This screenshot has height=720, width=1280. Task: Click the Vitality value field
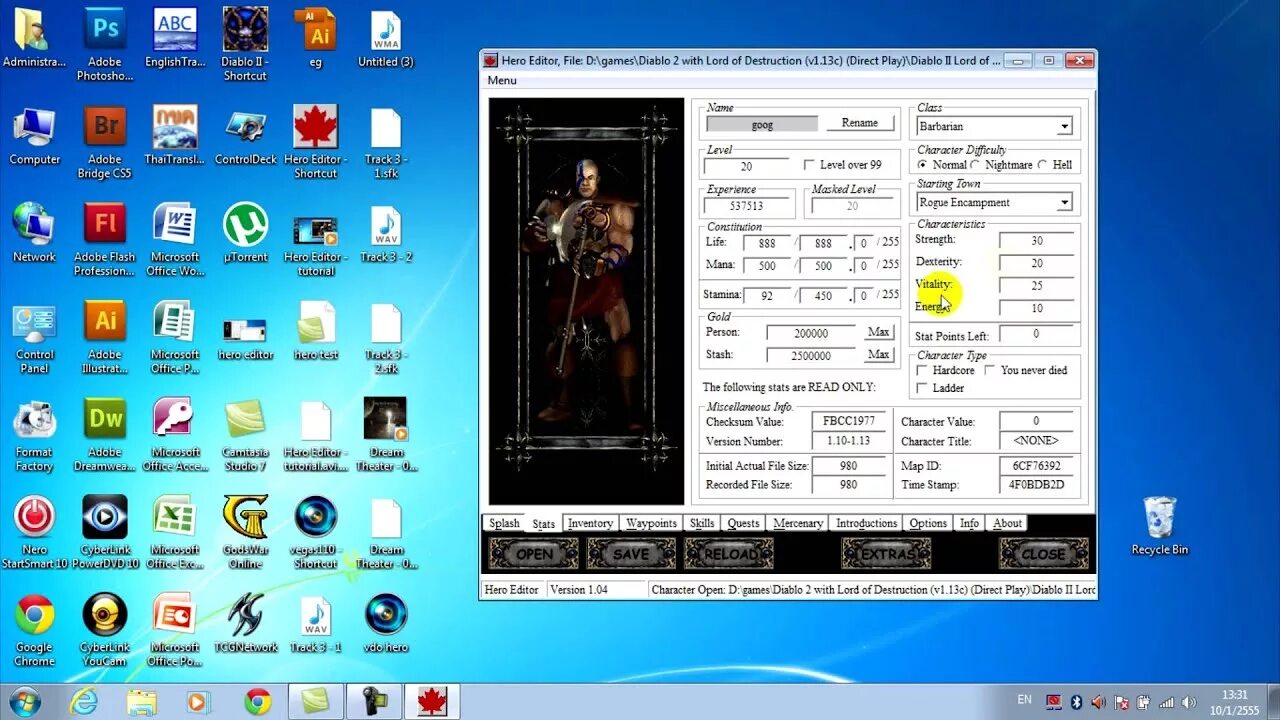(x=1036, y=286)
